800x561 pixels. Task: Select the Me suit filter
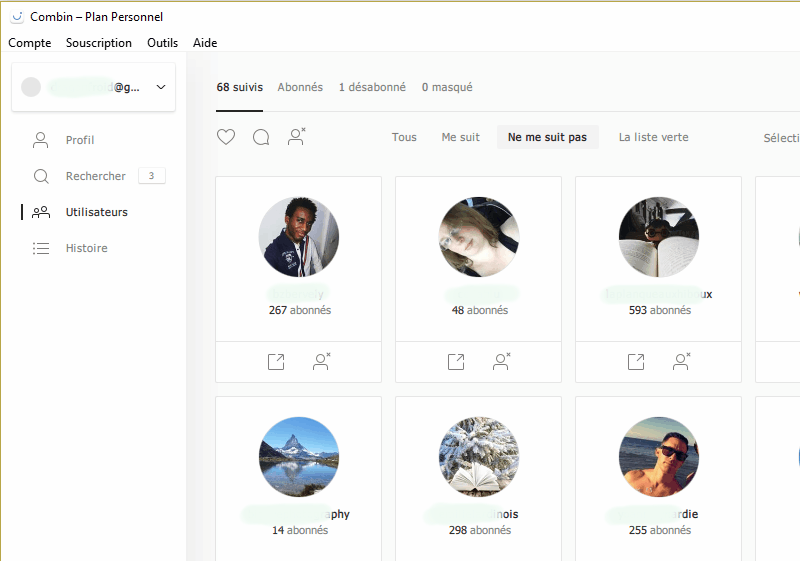pos(461,137)
